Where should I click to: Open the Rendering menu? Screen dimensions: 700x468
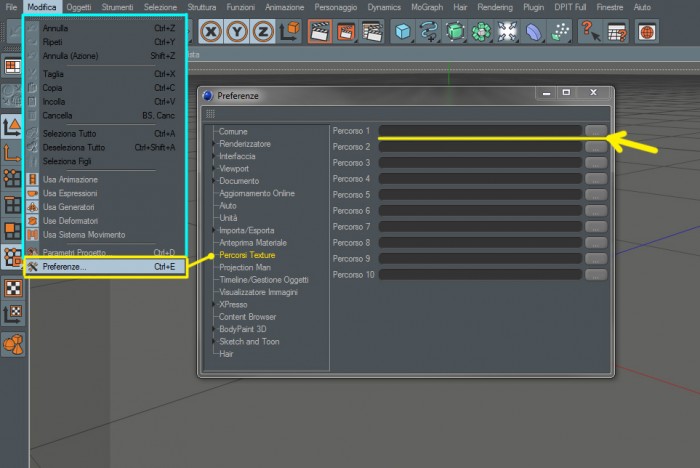tap(495, 7)
